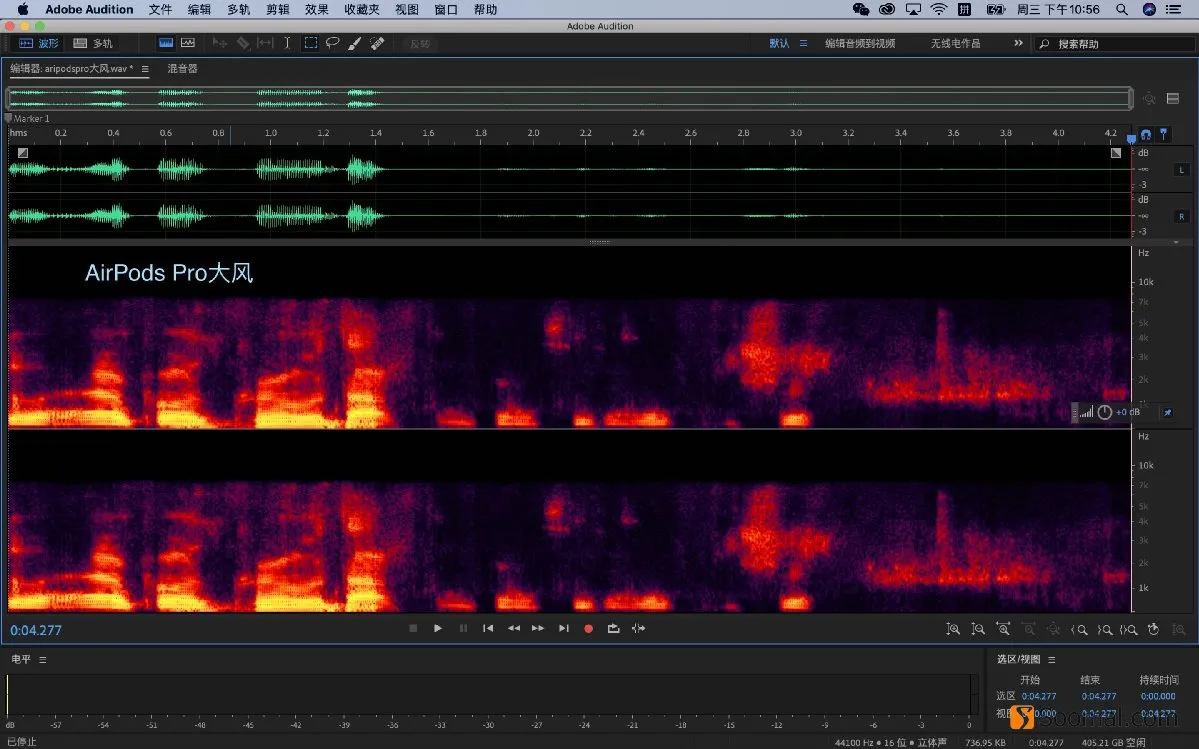Open the 文件 menu
The image size is (1199, 749).
(161, 9)
